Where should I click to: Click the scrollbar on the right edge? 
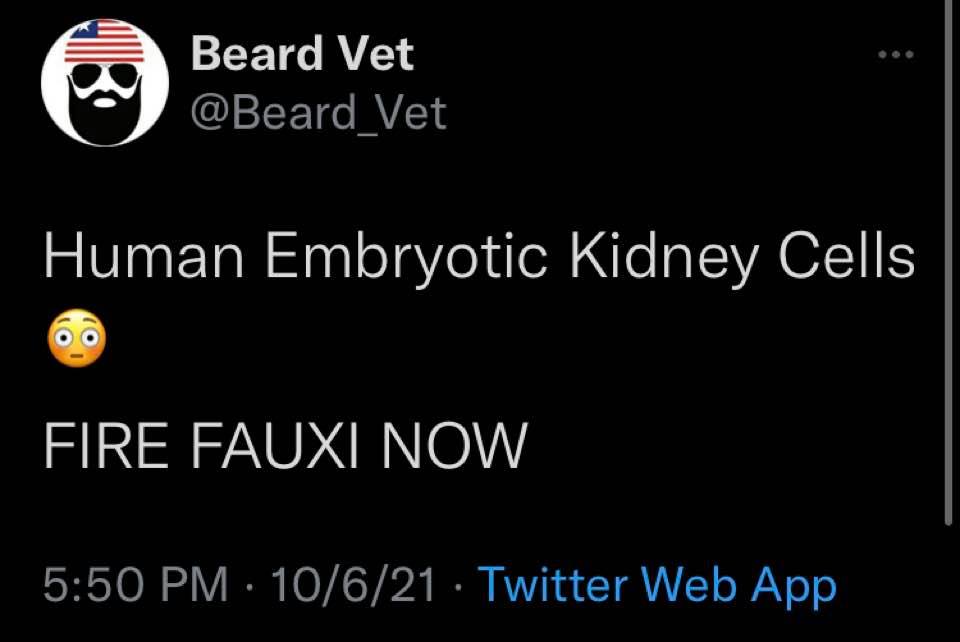click(x=948, y=260)
